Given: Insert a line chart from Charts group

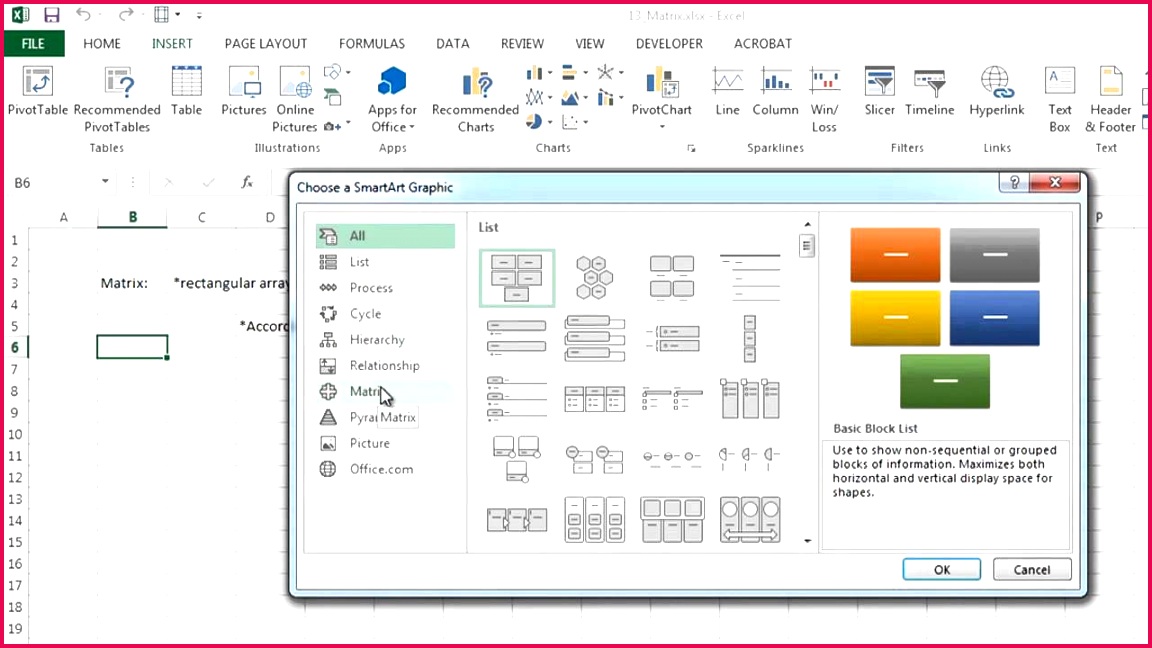Looking at the screenshot, I should 534,97.
